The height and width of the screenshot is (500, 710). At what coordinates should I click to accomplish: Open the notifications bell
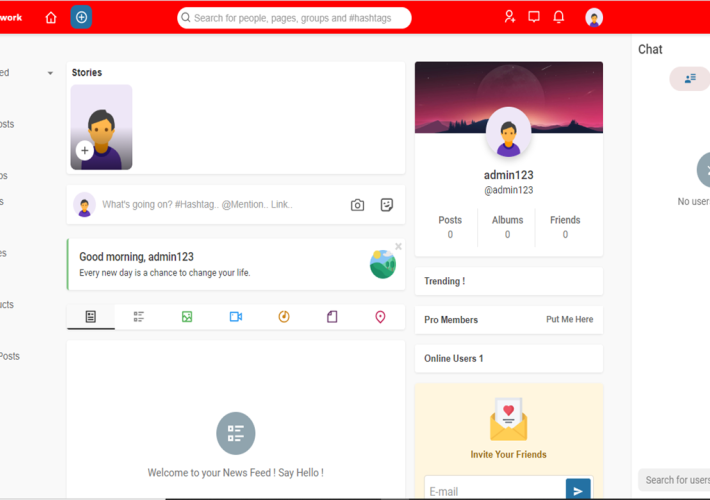coord(559,17)
